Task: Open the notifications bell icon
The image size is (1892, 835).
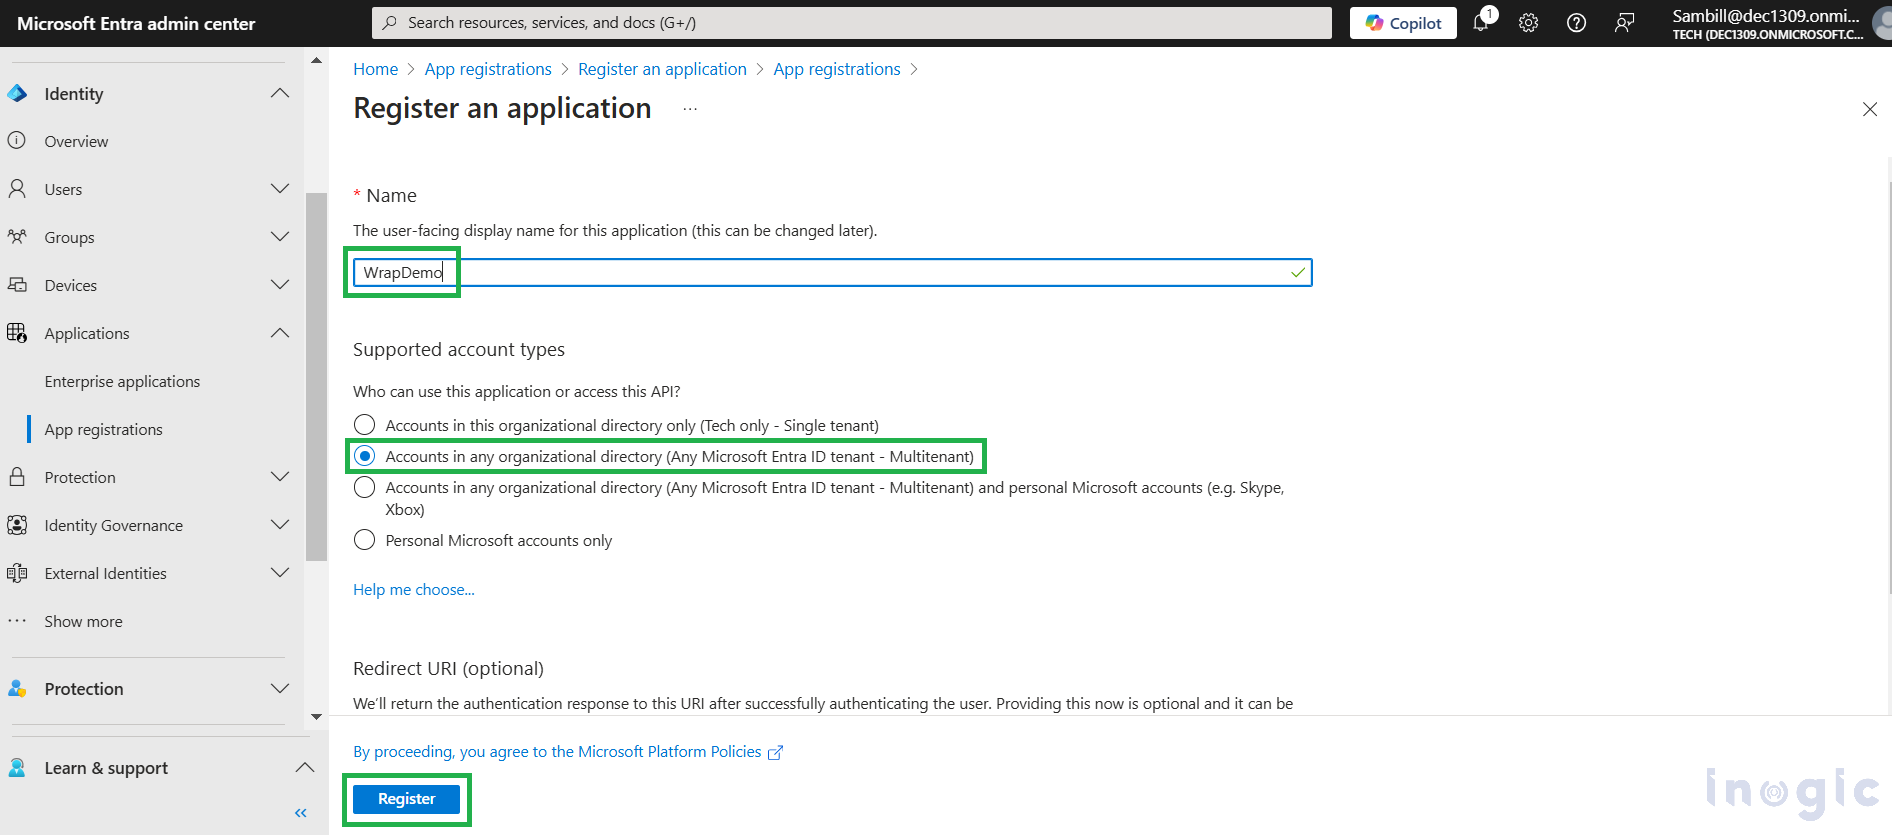Action: pos(1481,22)
